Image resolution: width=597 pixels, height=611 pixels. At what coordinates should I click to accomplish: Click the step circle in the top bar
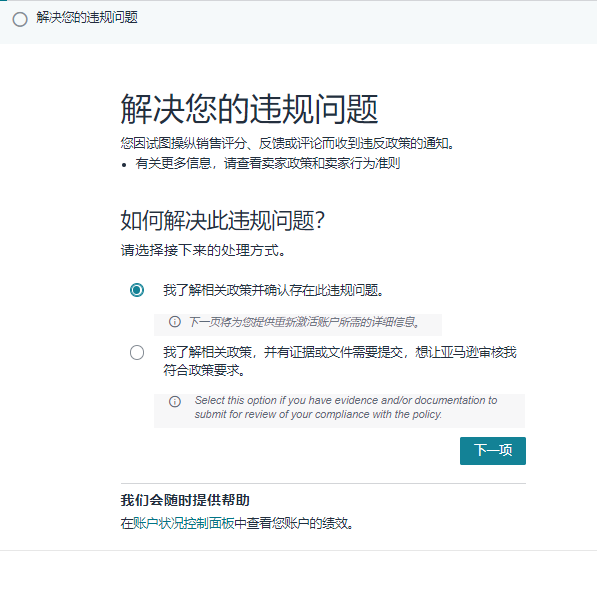20,19
